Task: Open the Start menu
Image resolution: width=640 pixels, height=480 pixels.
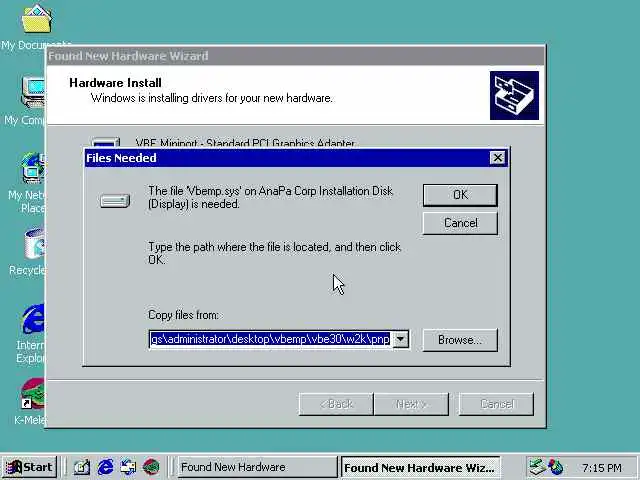Action: (30, 467)
